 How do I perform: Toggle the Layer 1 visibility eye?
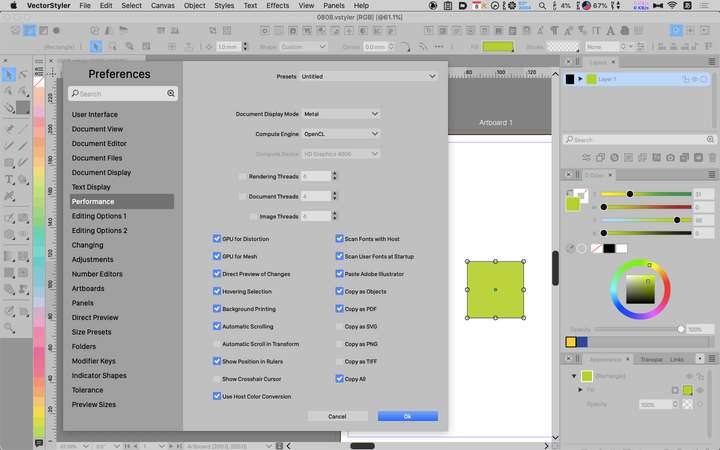(x=695, y=79)
